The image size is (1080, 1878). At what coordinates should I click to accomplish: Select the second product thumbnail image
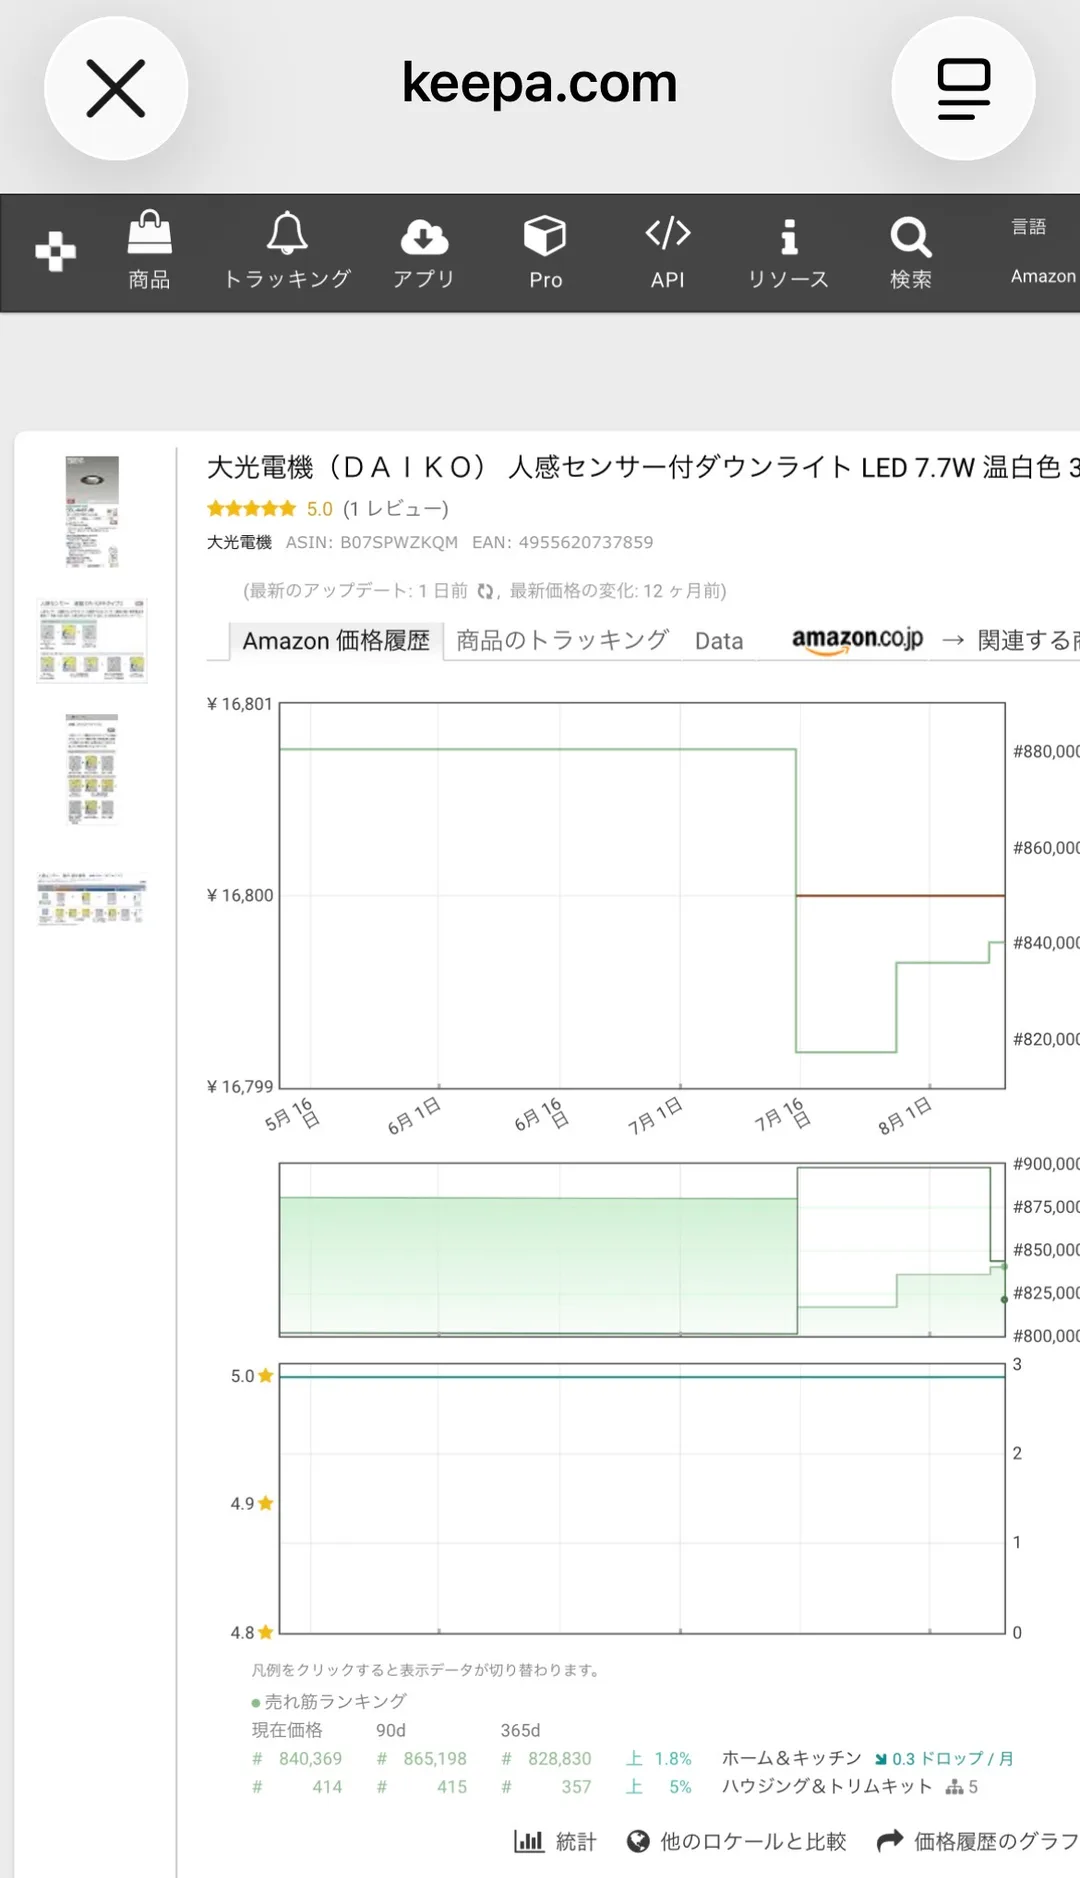pyautogui.click(x=92, y=641)
